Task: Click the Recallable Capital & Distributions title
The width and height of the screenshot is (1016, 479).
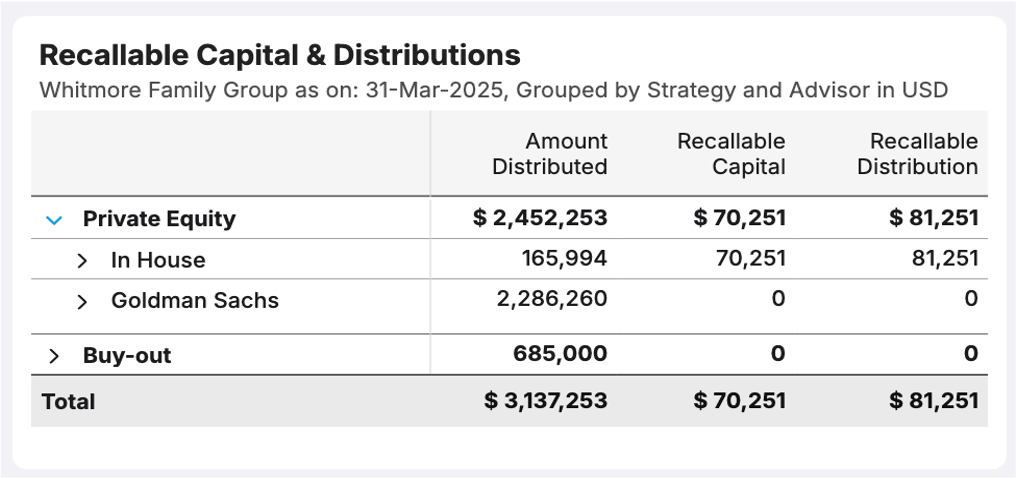Action: click(280, 55)
